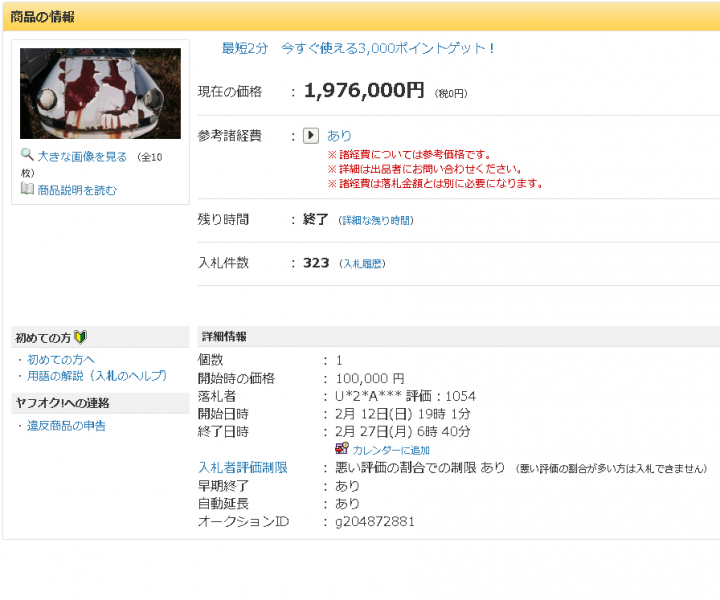Screen dimensions: 720x600
Task: Open 入札履歴 bid history link
Action: click(363, 264)
